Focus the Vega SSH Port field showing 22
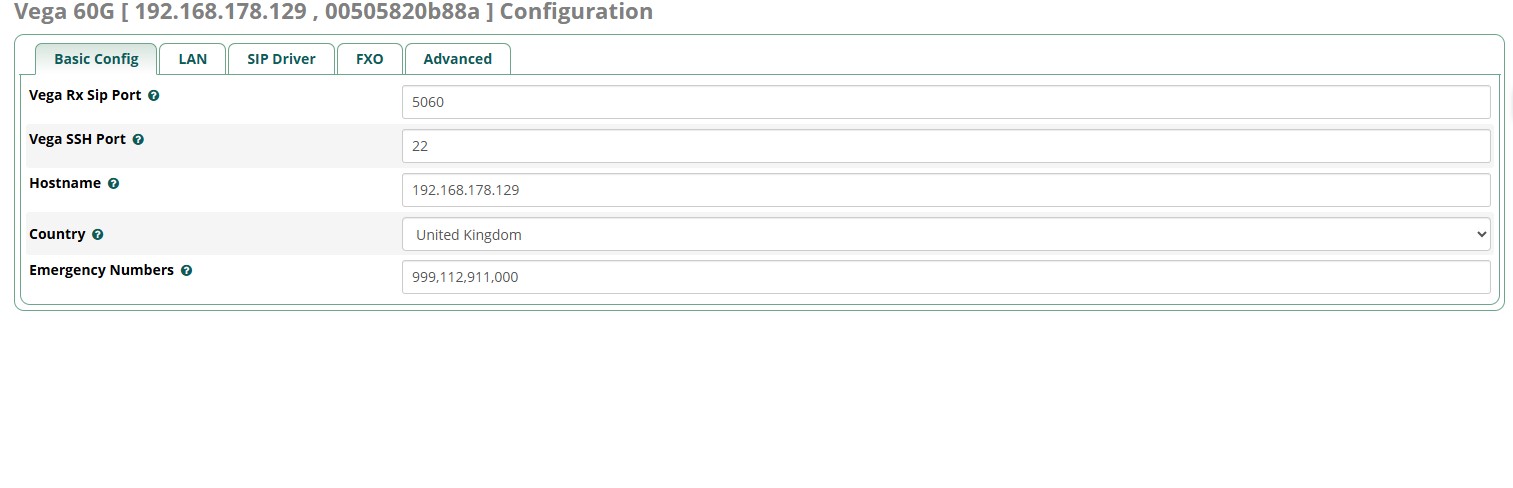1513x488 pixels. click(946, 146)
